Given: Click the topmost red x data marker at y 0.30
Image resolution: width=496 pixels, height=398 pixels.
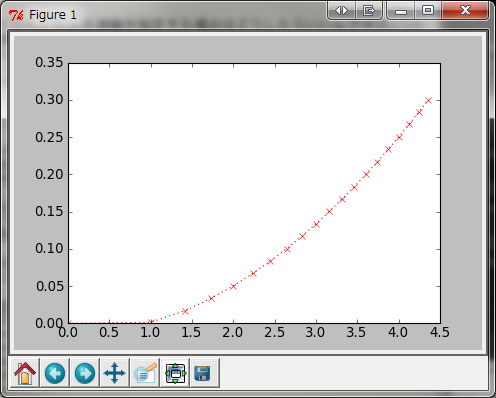Looking at the screenshot, I should click(428, 100).
